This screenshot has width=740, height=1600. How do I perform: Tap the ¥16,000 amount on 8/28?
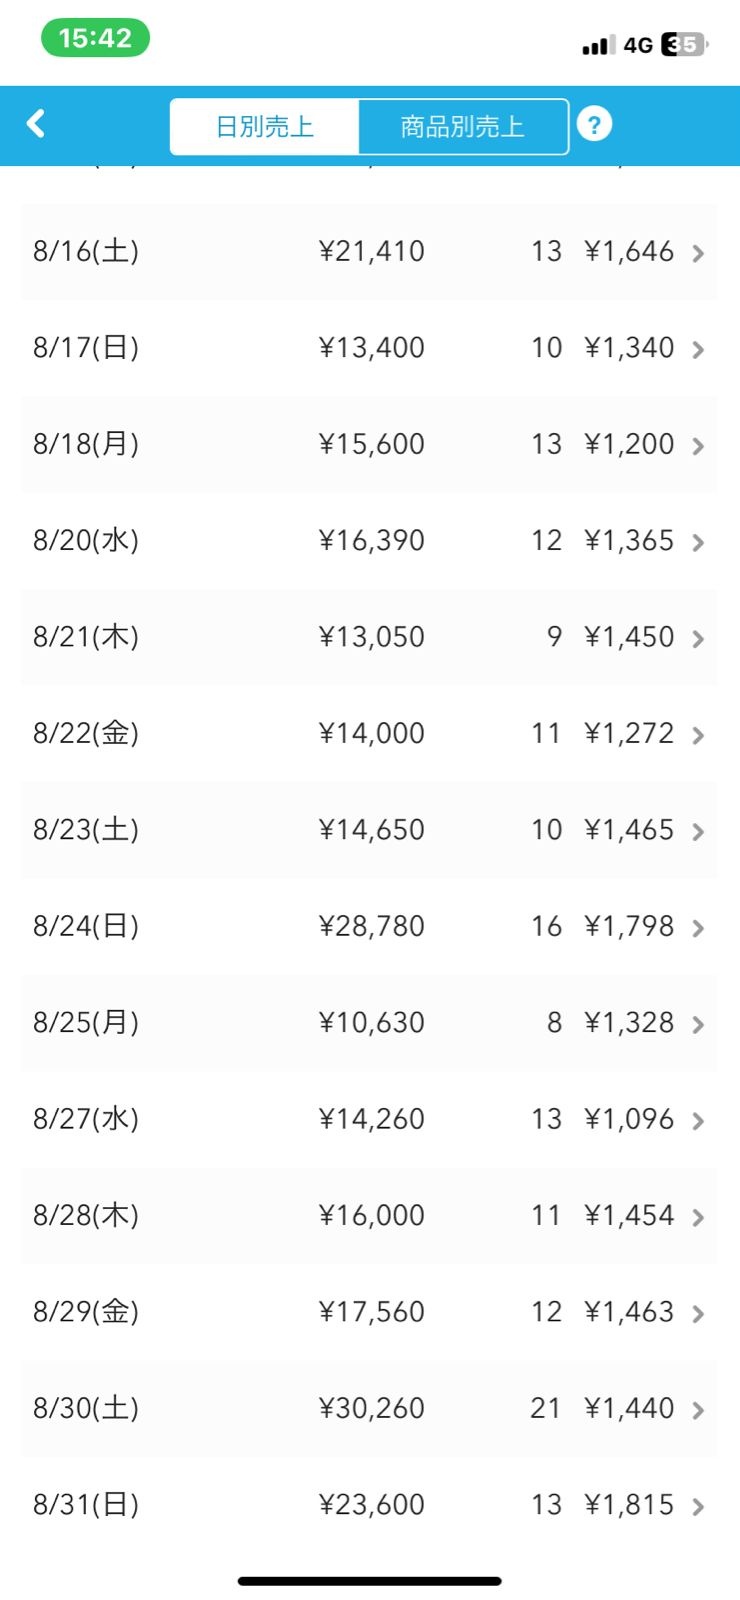tap(371, 1216)
